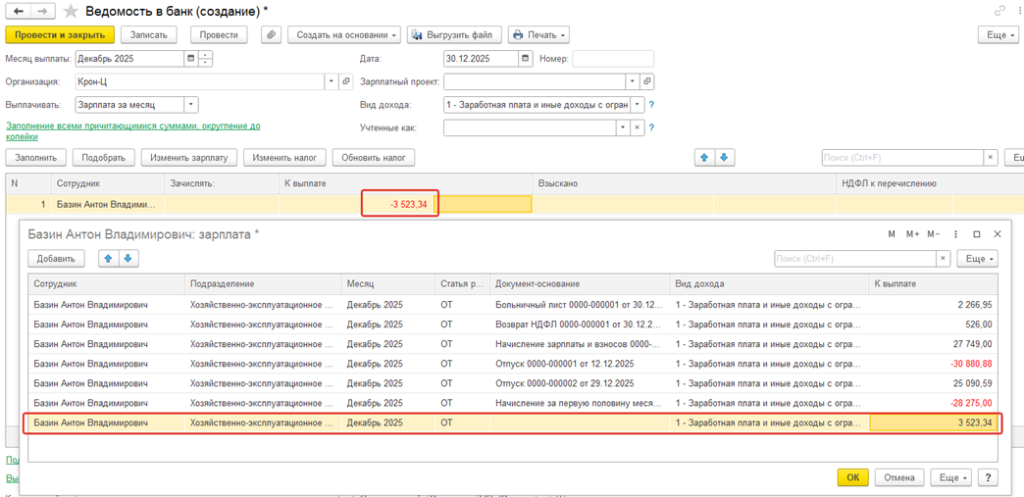The height and width of the screenshot is (497, 1024).
Task: Click Провести и закрыть button
Action: click(x=60, y=35)
